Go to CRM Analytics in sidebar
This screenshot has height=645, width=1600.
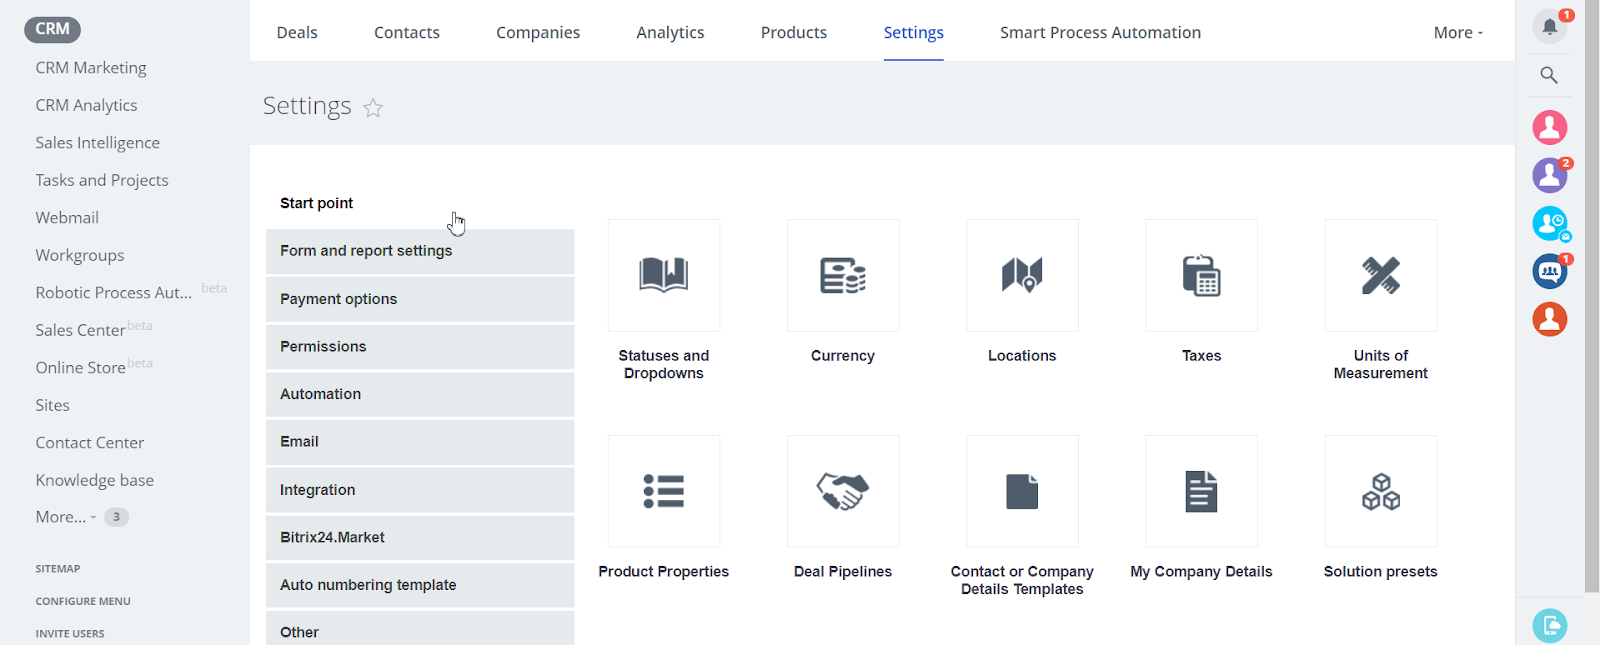point(86,105)
